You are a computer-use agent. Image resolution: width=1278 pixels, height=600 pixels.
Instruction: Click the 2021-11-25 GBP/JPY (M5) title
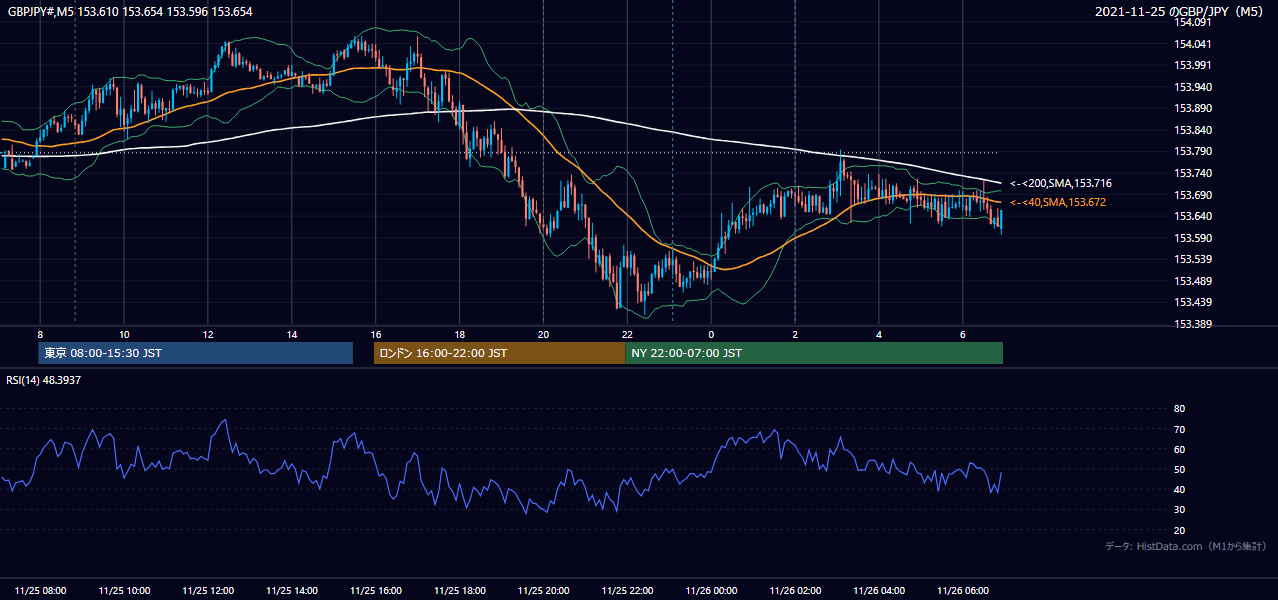pyautogui.click(x=1180, y=11)
